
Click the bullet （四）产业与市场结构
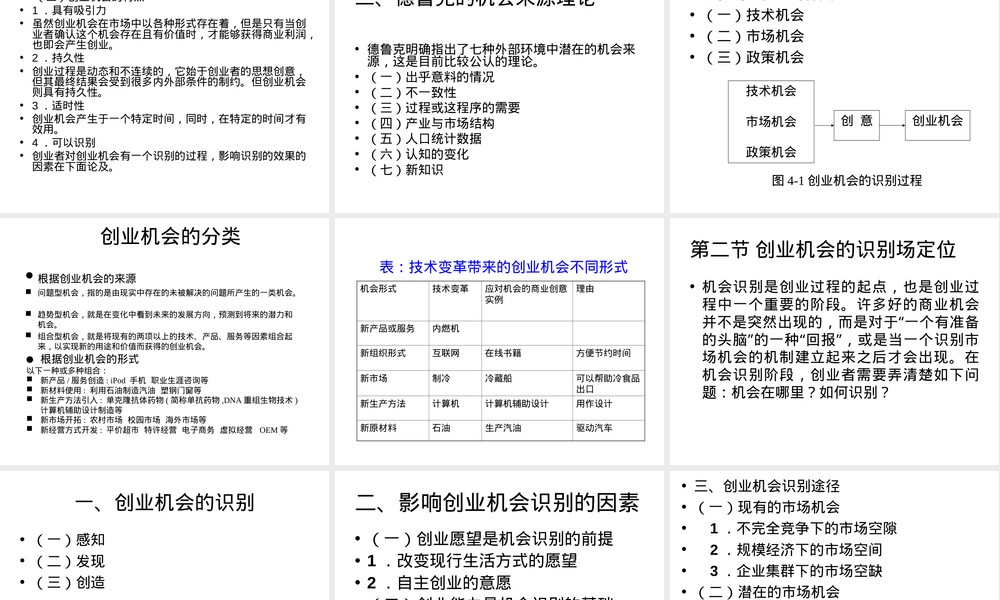pos(432,123)
